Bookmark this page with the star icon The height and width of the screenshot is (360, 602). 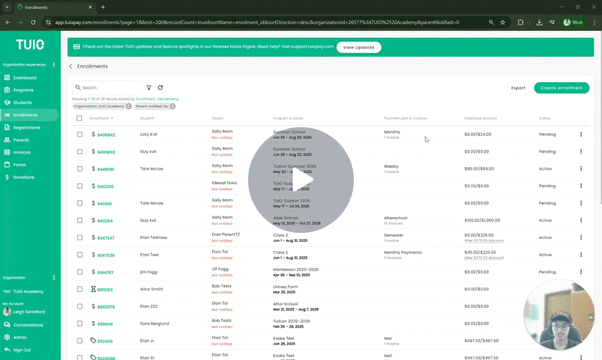tap(503, 22)
